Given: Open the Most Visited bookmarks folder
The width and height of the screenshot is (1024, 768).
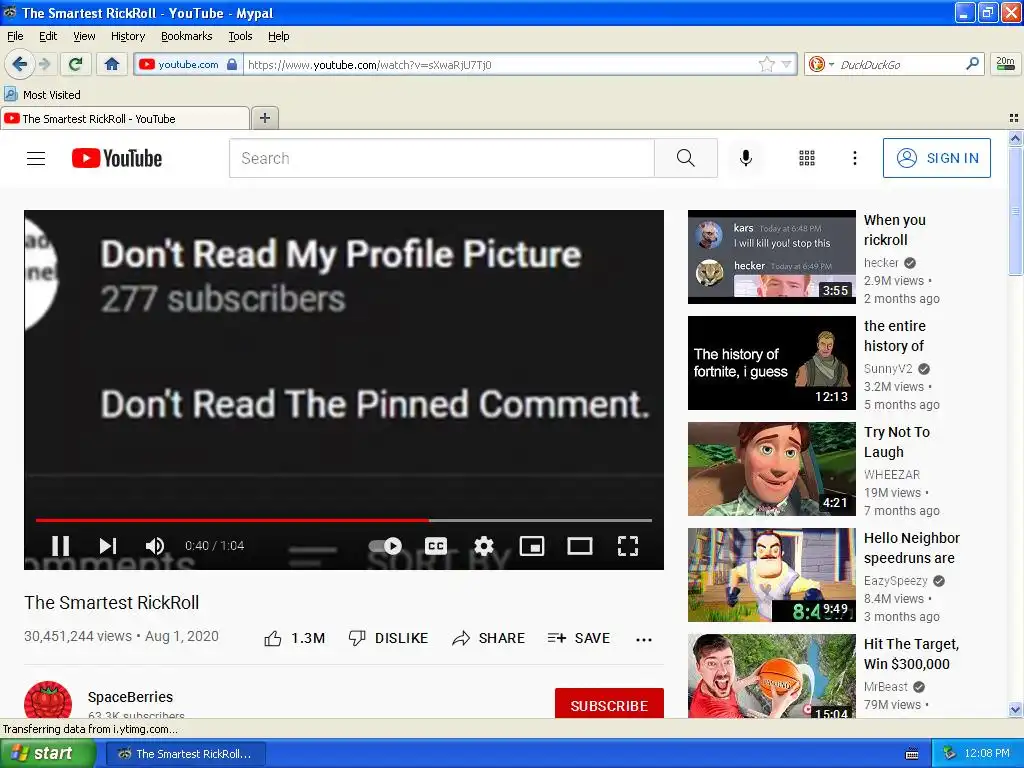Looking at the screenshot, I should [43, 95].
